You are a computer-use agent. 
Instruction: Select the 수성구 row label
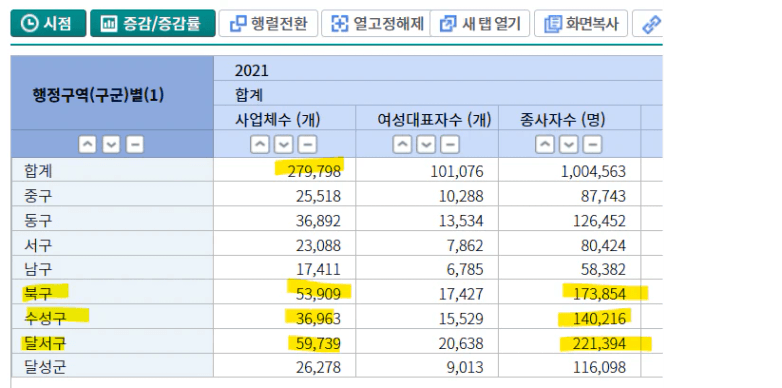(x=45, y=318)
